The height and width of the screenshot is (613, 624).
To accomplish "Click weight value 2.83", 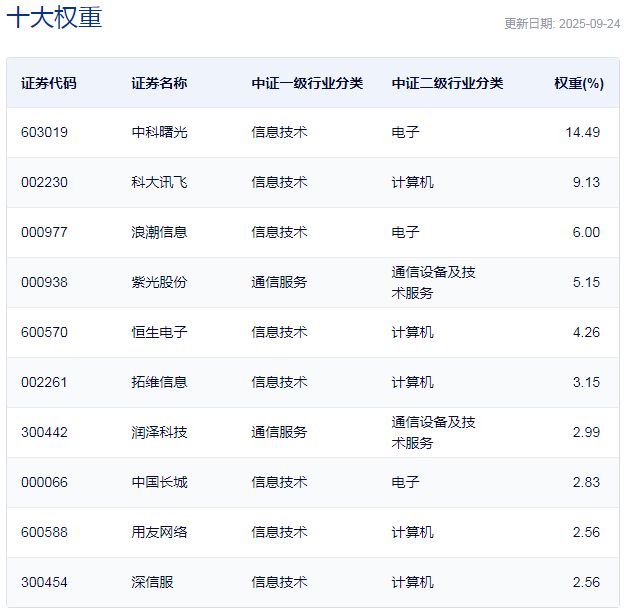I will click(586, 482).
